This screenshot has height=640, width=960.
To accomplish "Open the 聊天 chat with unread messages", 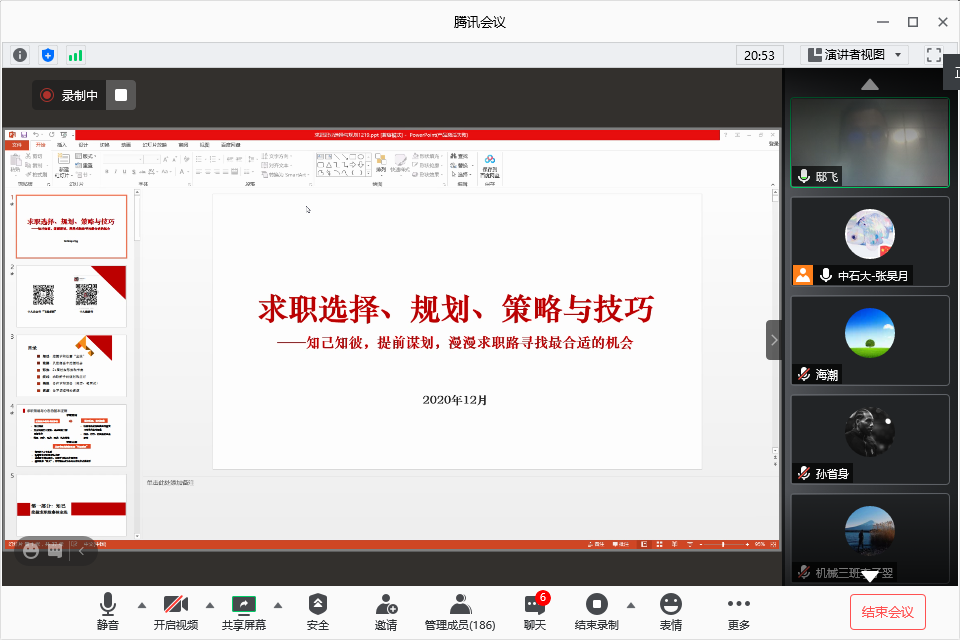I will tap(535, 611).
